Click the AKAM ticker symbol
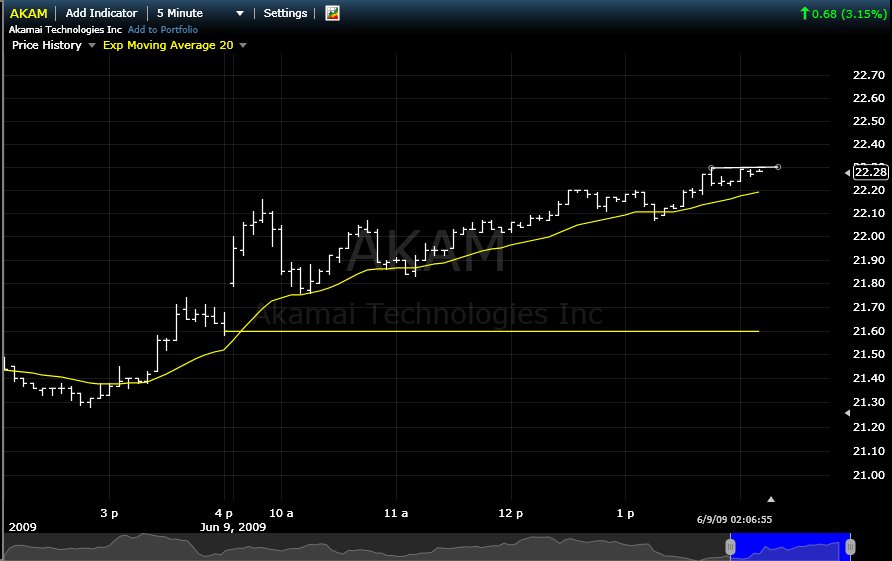 tap(28, 13)
